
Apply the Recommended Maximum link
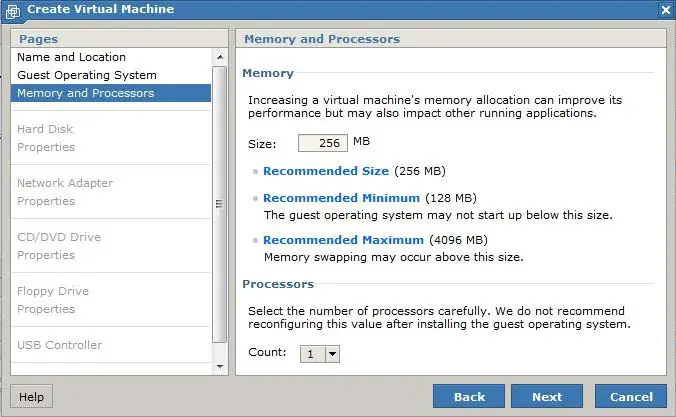343,240
